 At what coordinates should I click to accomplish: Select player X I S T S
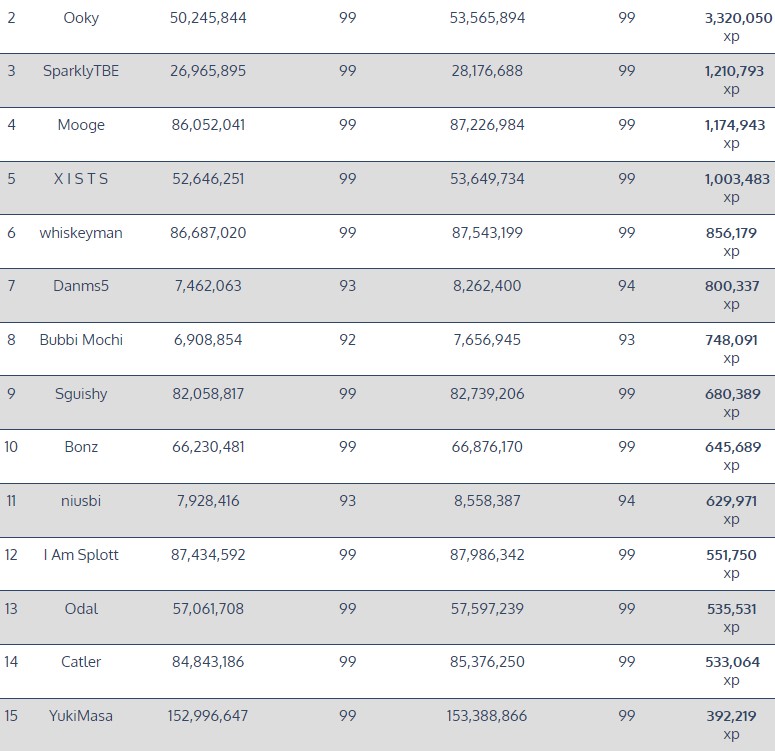[x=81, y=179]
